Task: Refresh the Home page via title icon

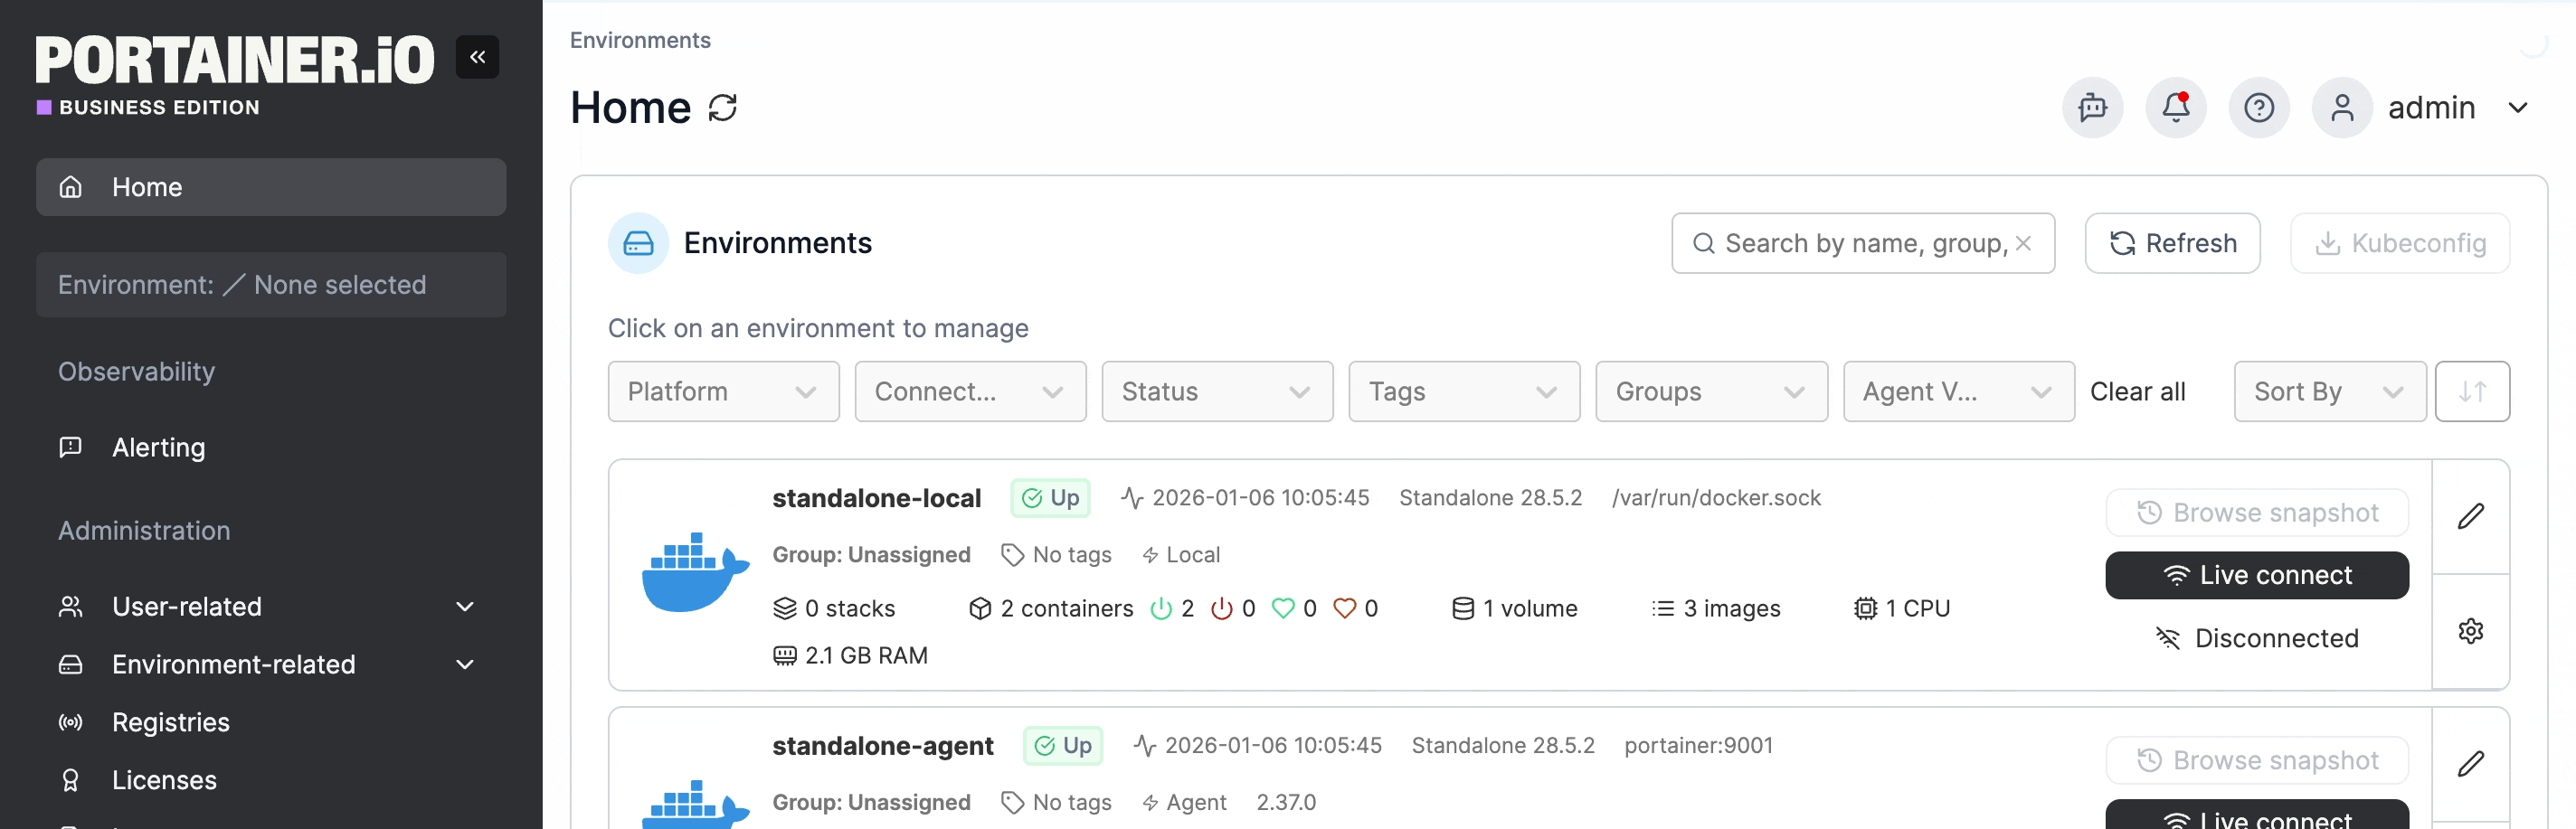Action: pyautogui.click(x=723, y=107)
